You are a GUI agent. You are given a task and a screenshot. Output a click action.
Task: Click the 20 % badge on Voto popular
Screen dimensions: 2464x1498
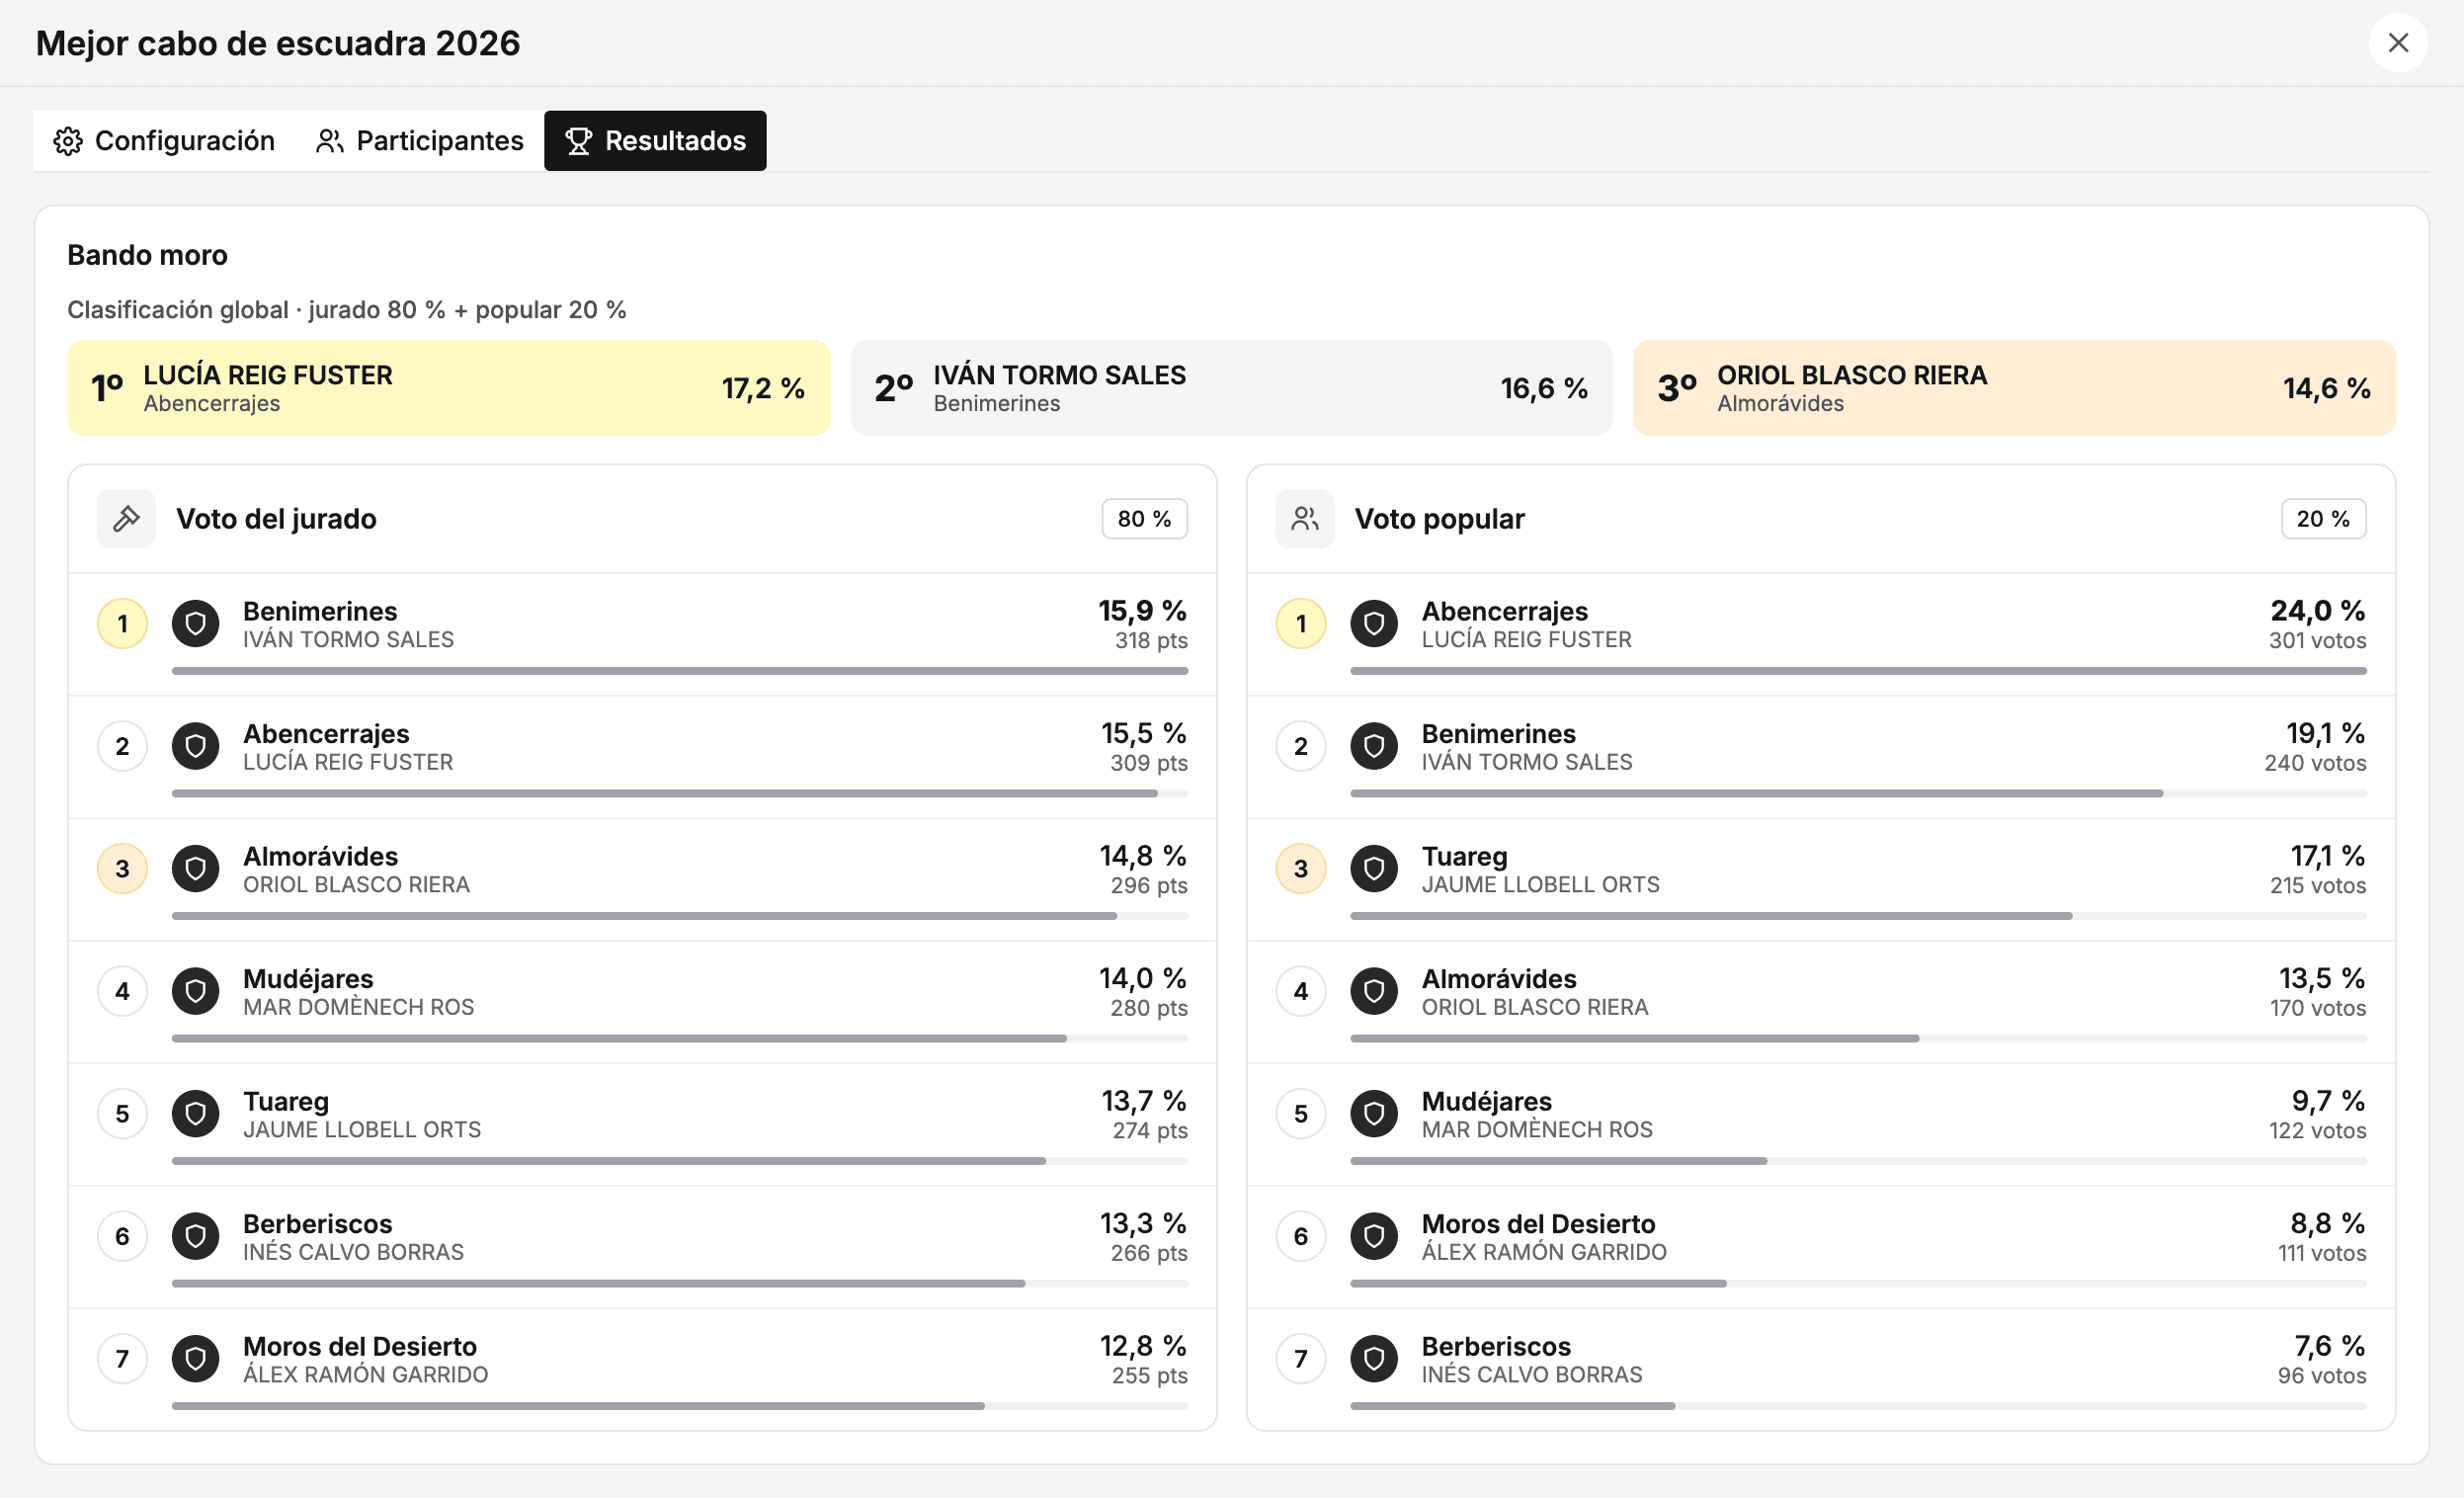[2323, 519]
